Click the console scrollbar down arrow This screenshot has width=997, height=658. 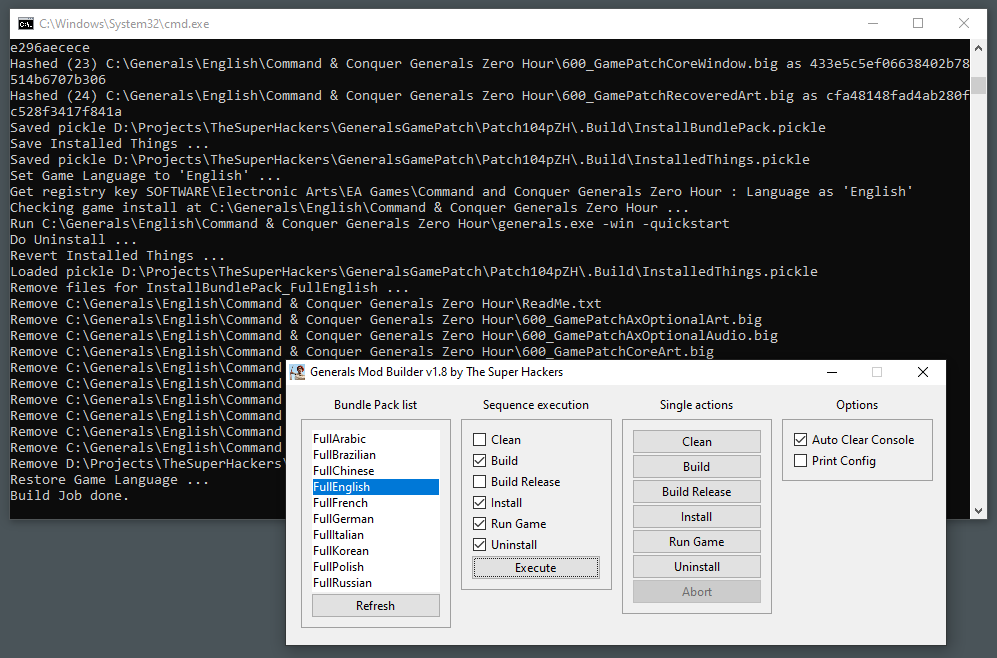[x=979, y=511]
